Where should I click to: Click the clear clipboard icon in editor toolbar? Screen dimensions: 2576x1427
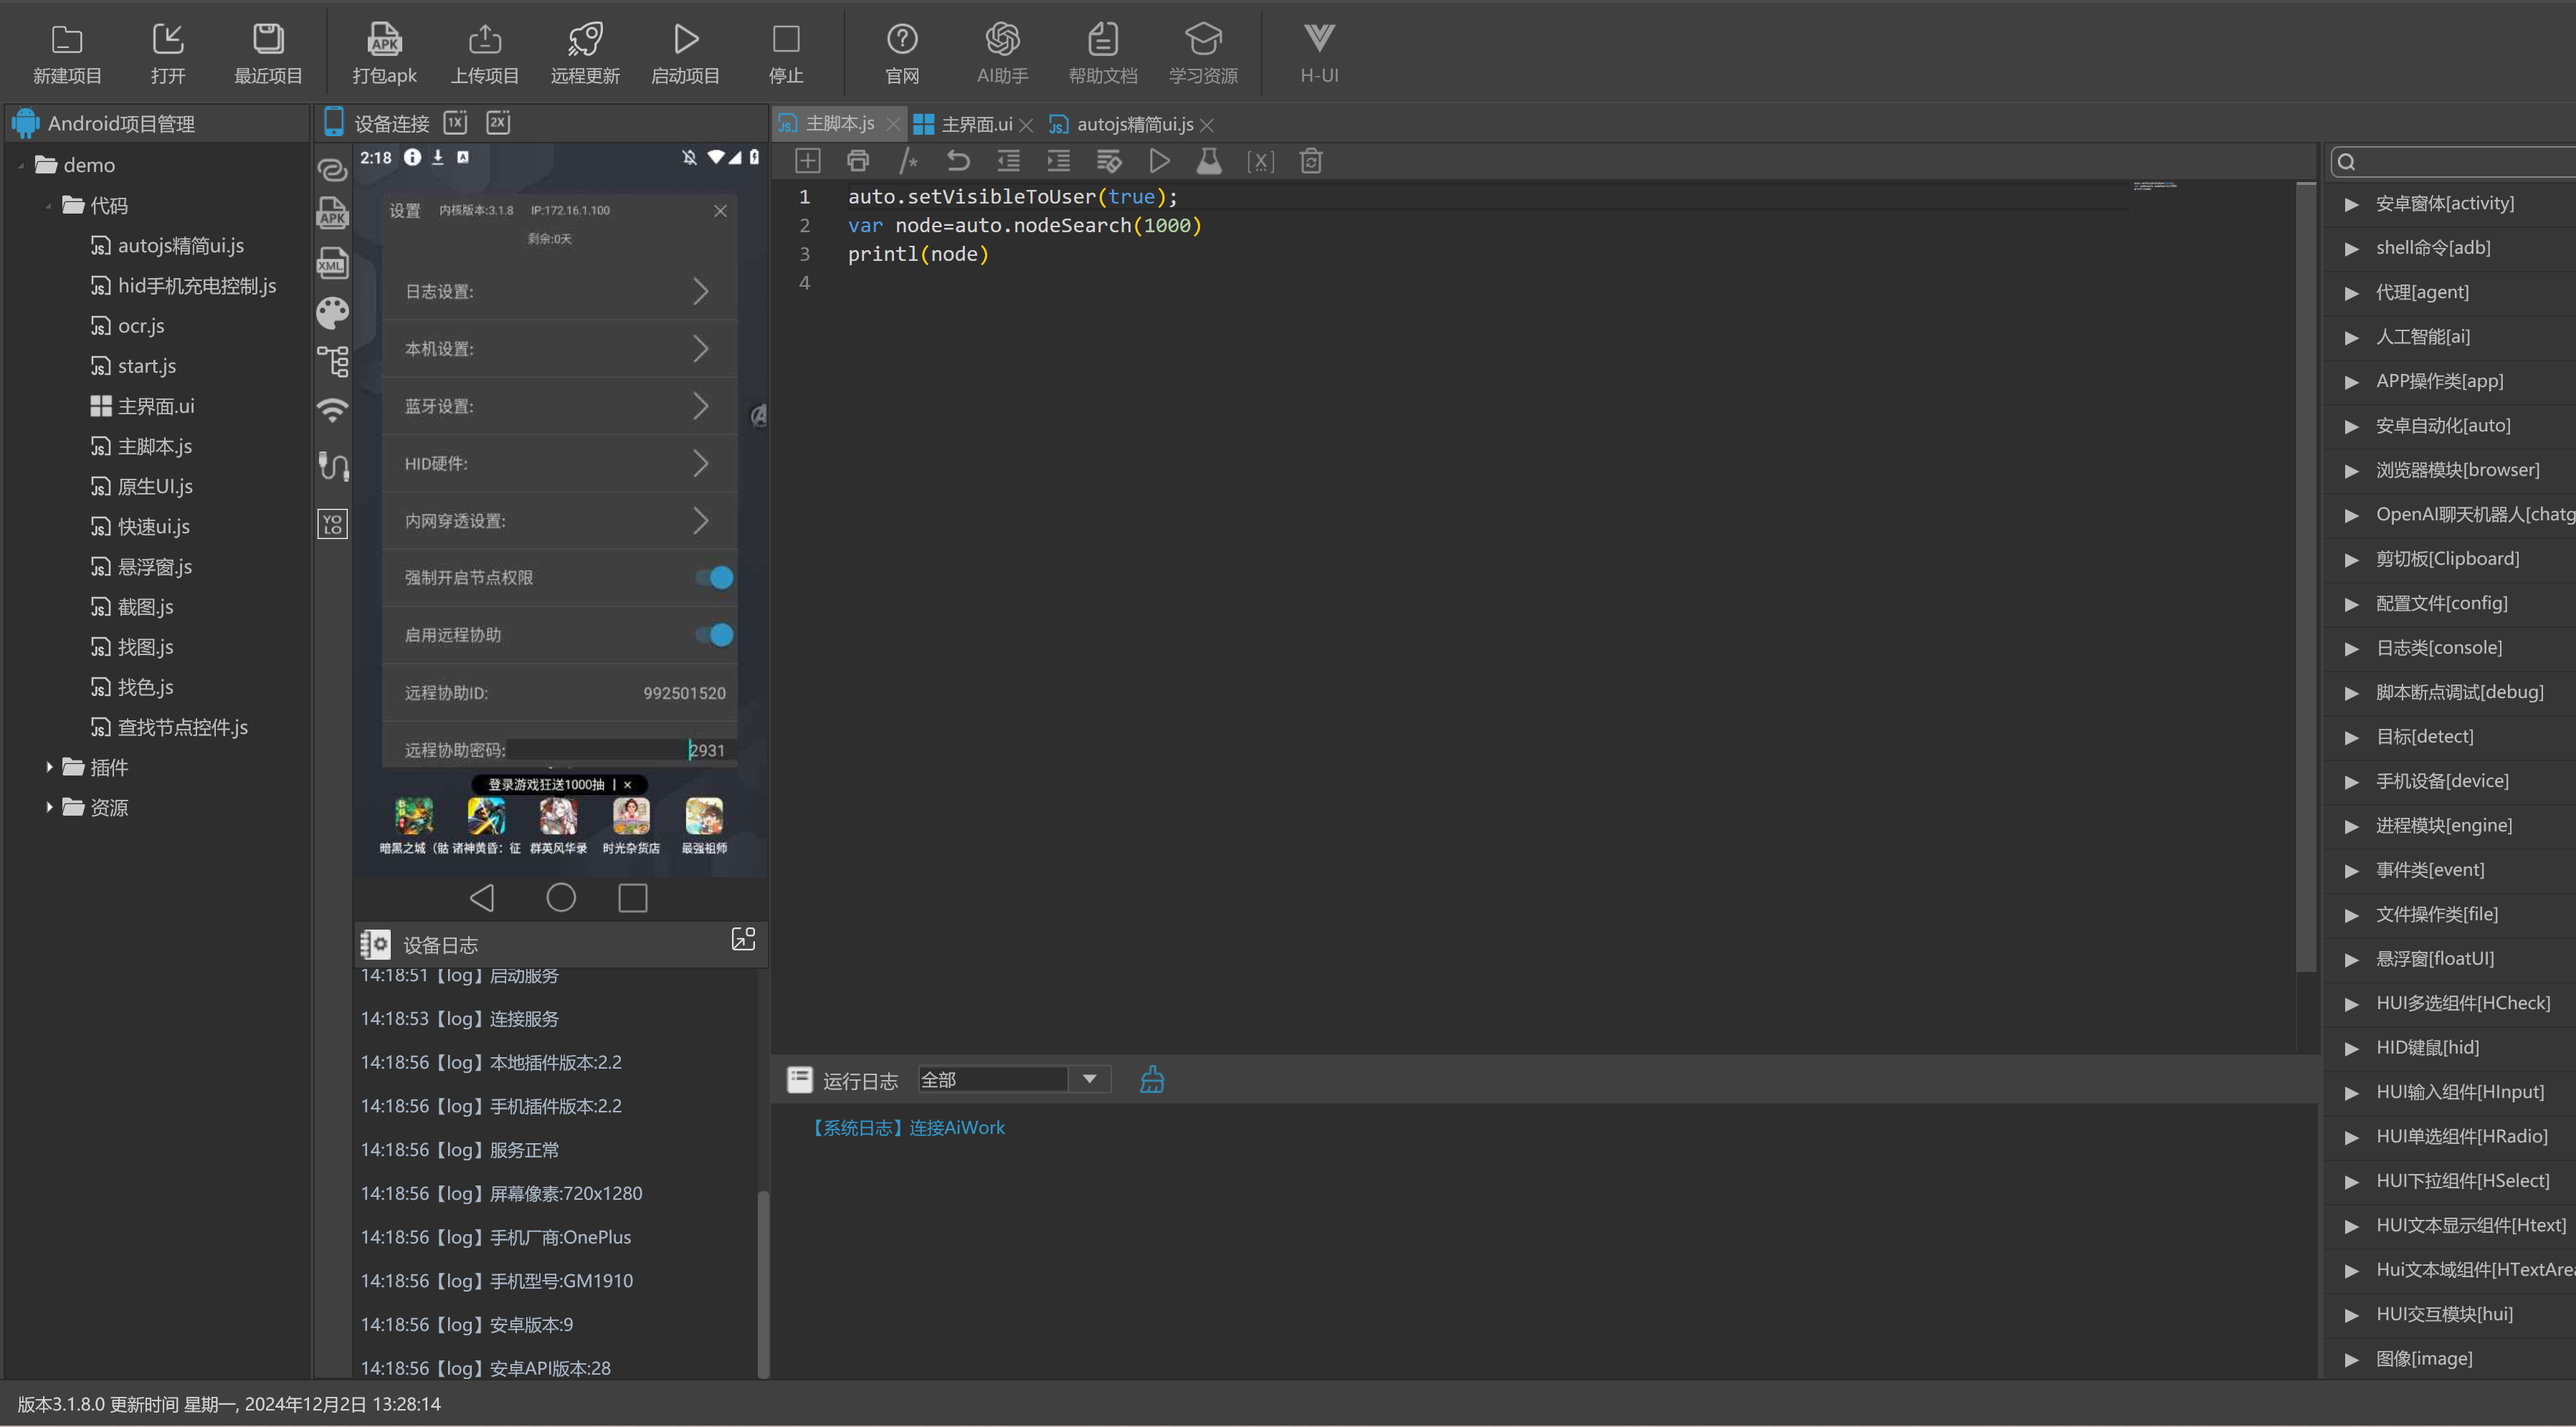click(x=1311, y=161)
